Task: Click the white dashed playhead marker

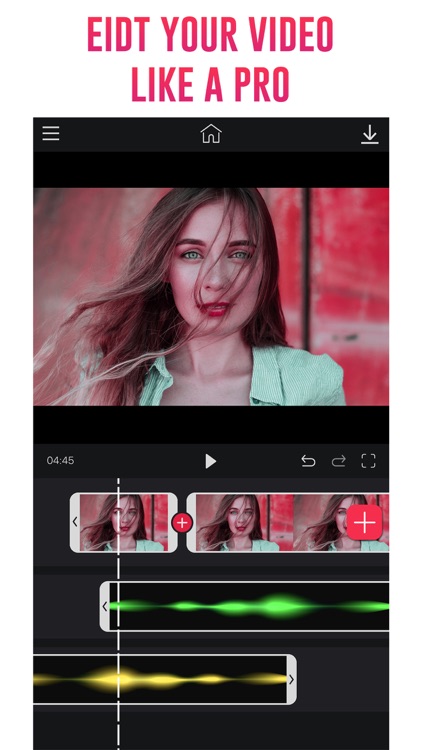Action: [119, 614]
